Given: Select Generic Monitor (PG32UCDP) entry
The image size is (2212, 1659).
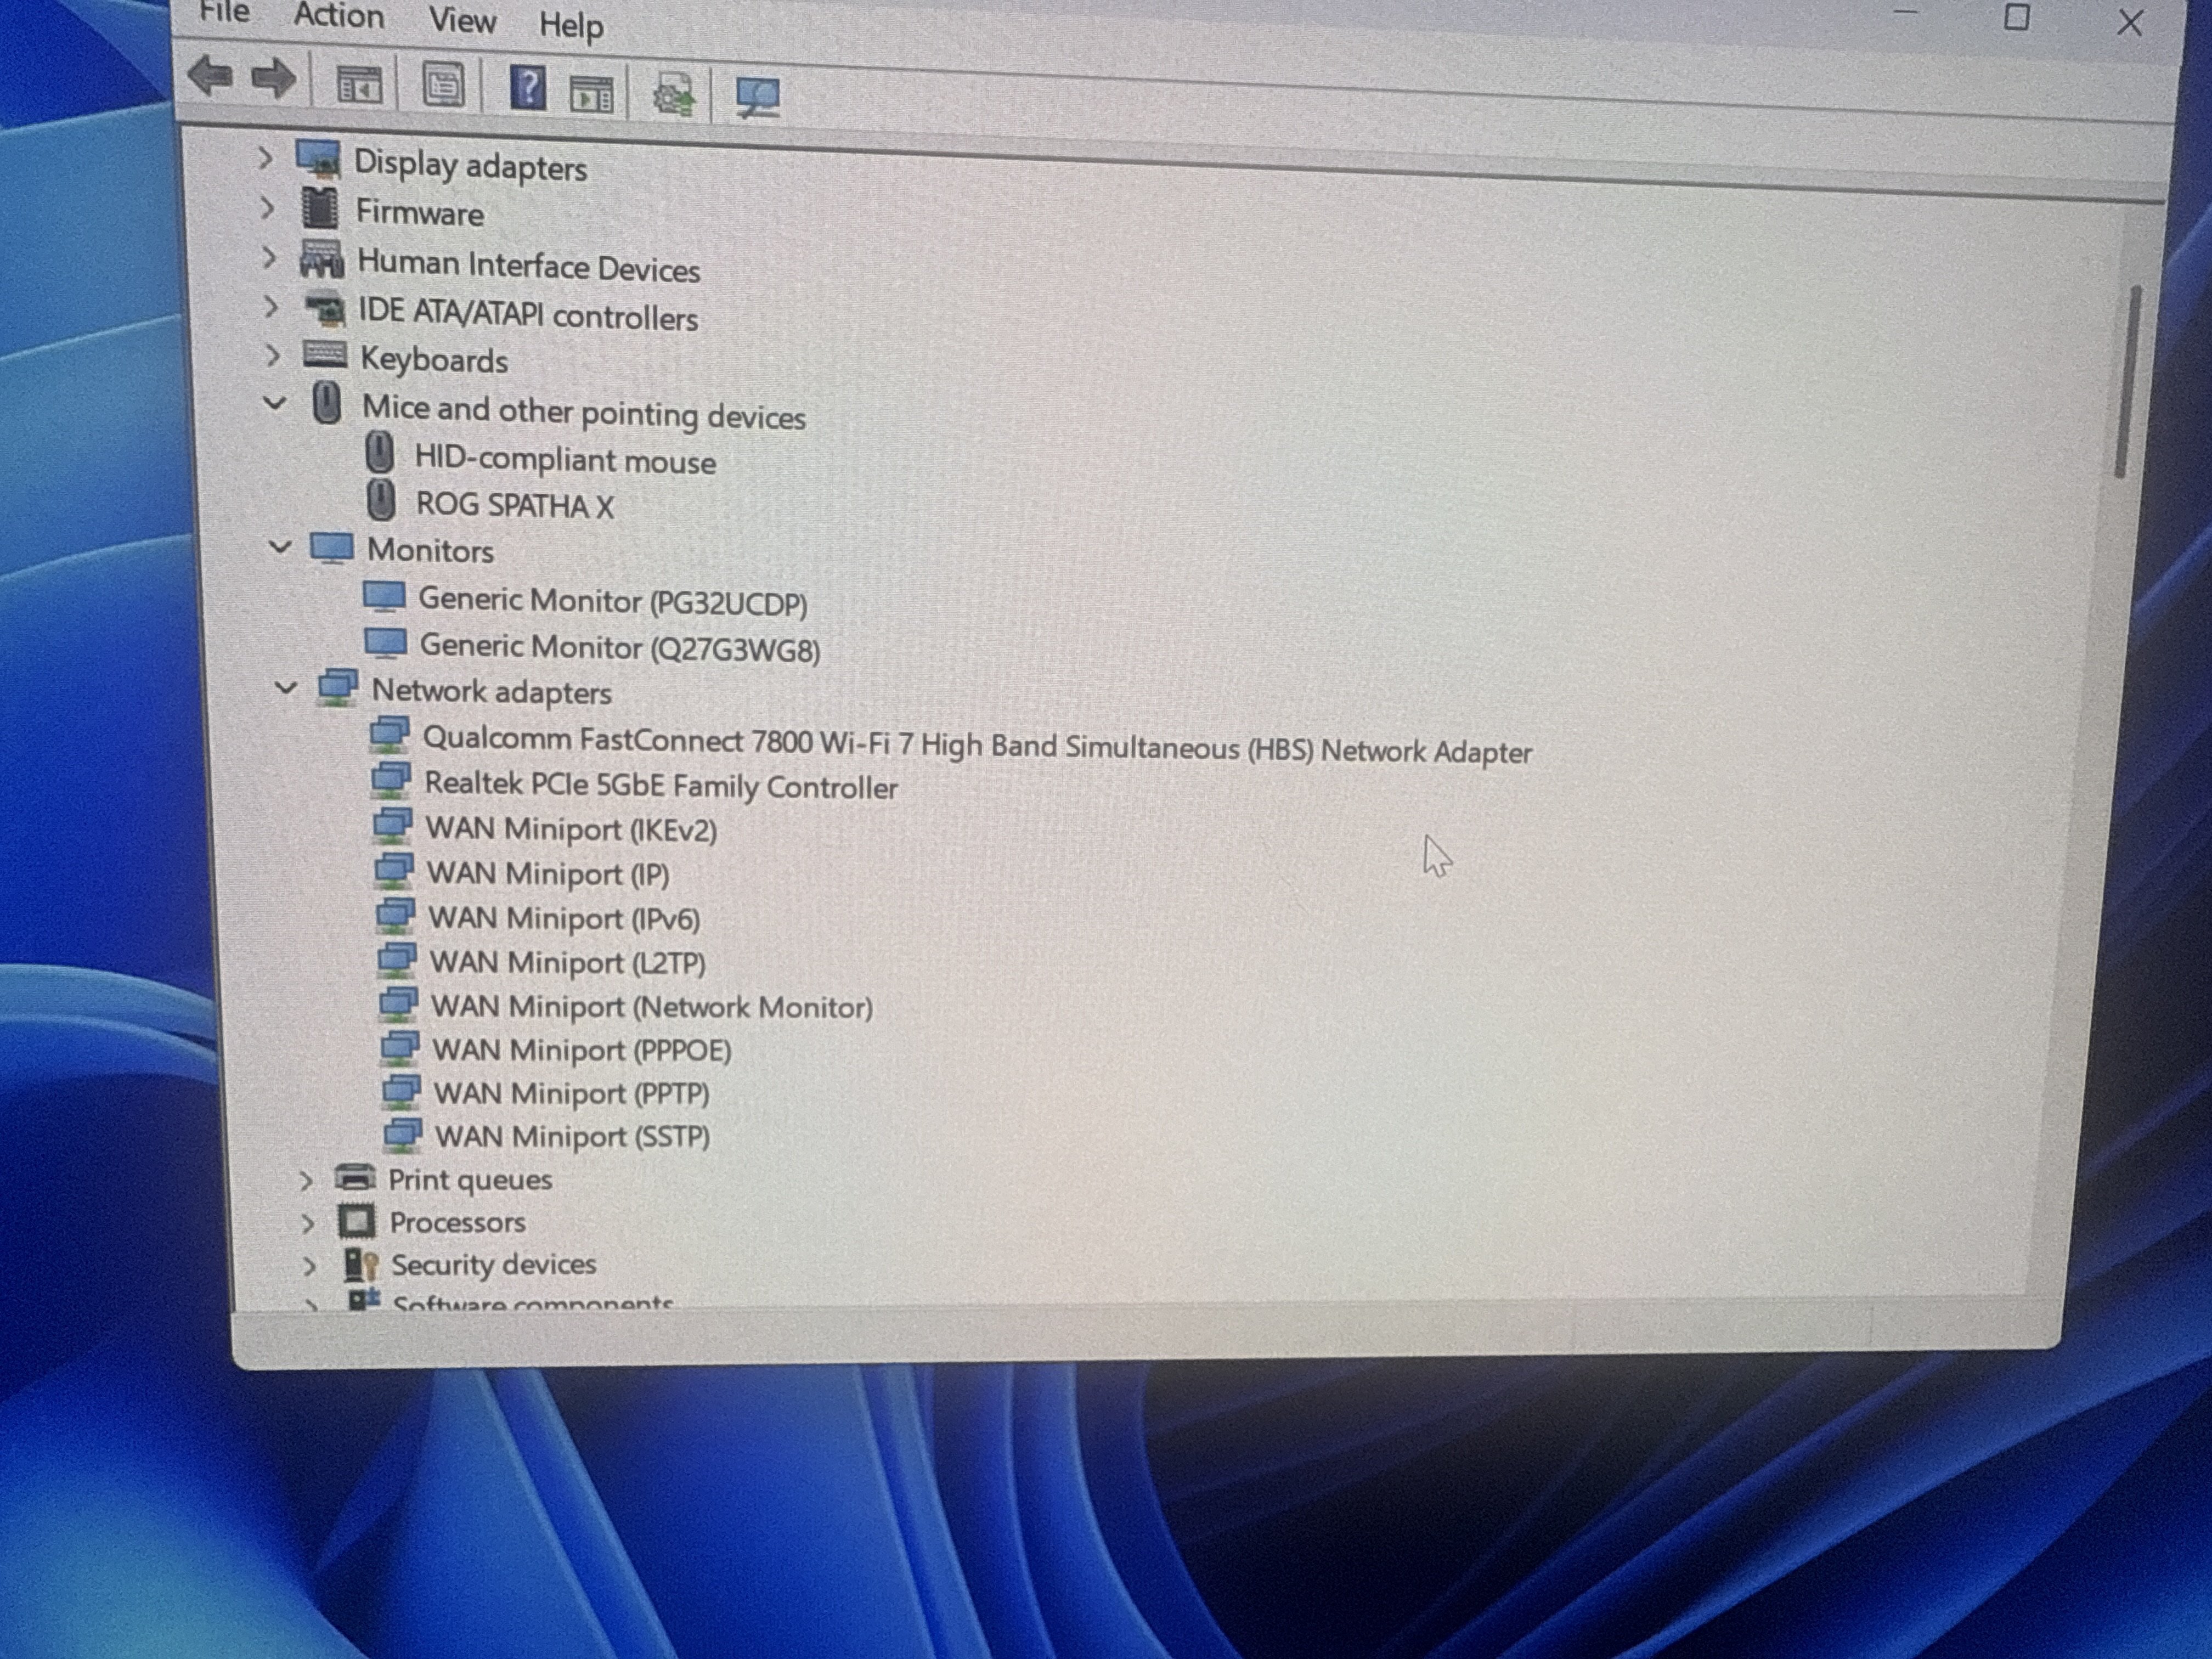Looking at the screenshot, I should coord(612,601).
